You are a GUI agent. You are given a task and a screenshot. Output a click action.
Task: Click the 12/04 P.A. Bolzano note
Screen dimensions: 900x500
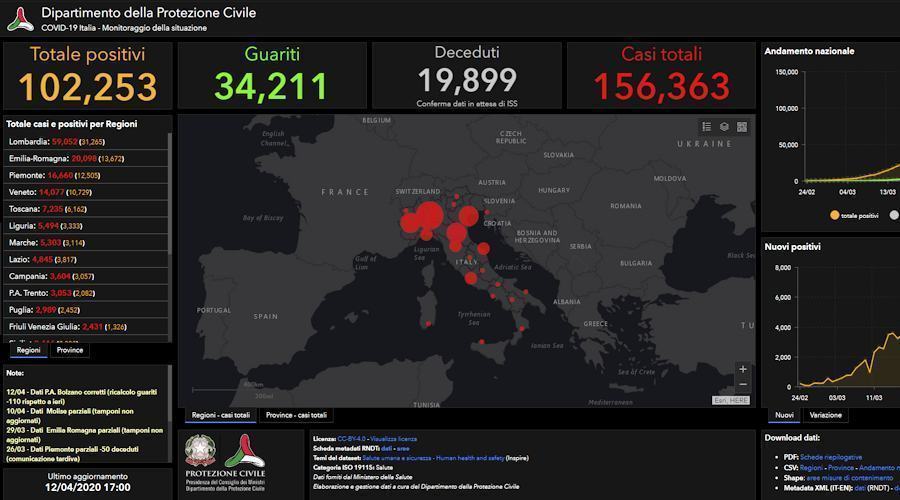[82, 397]
